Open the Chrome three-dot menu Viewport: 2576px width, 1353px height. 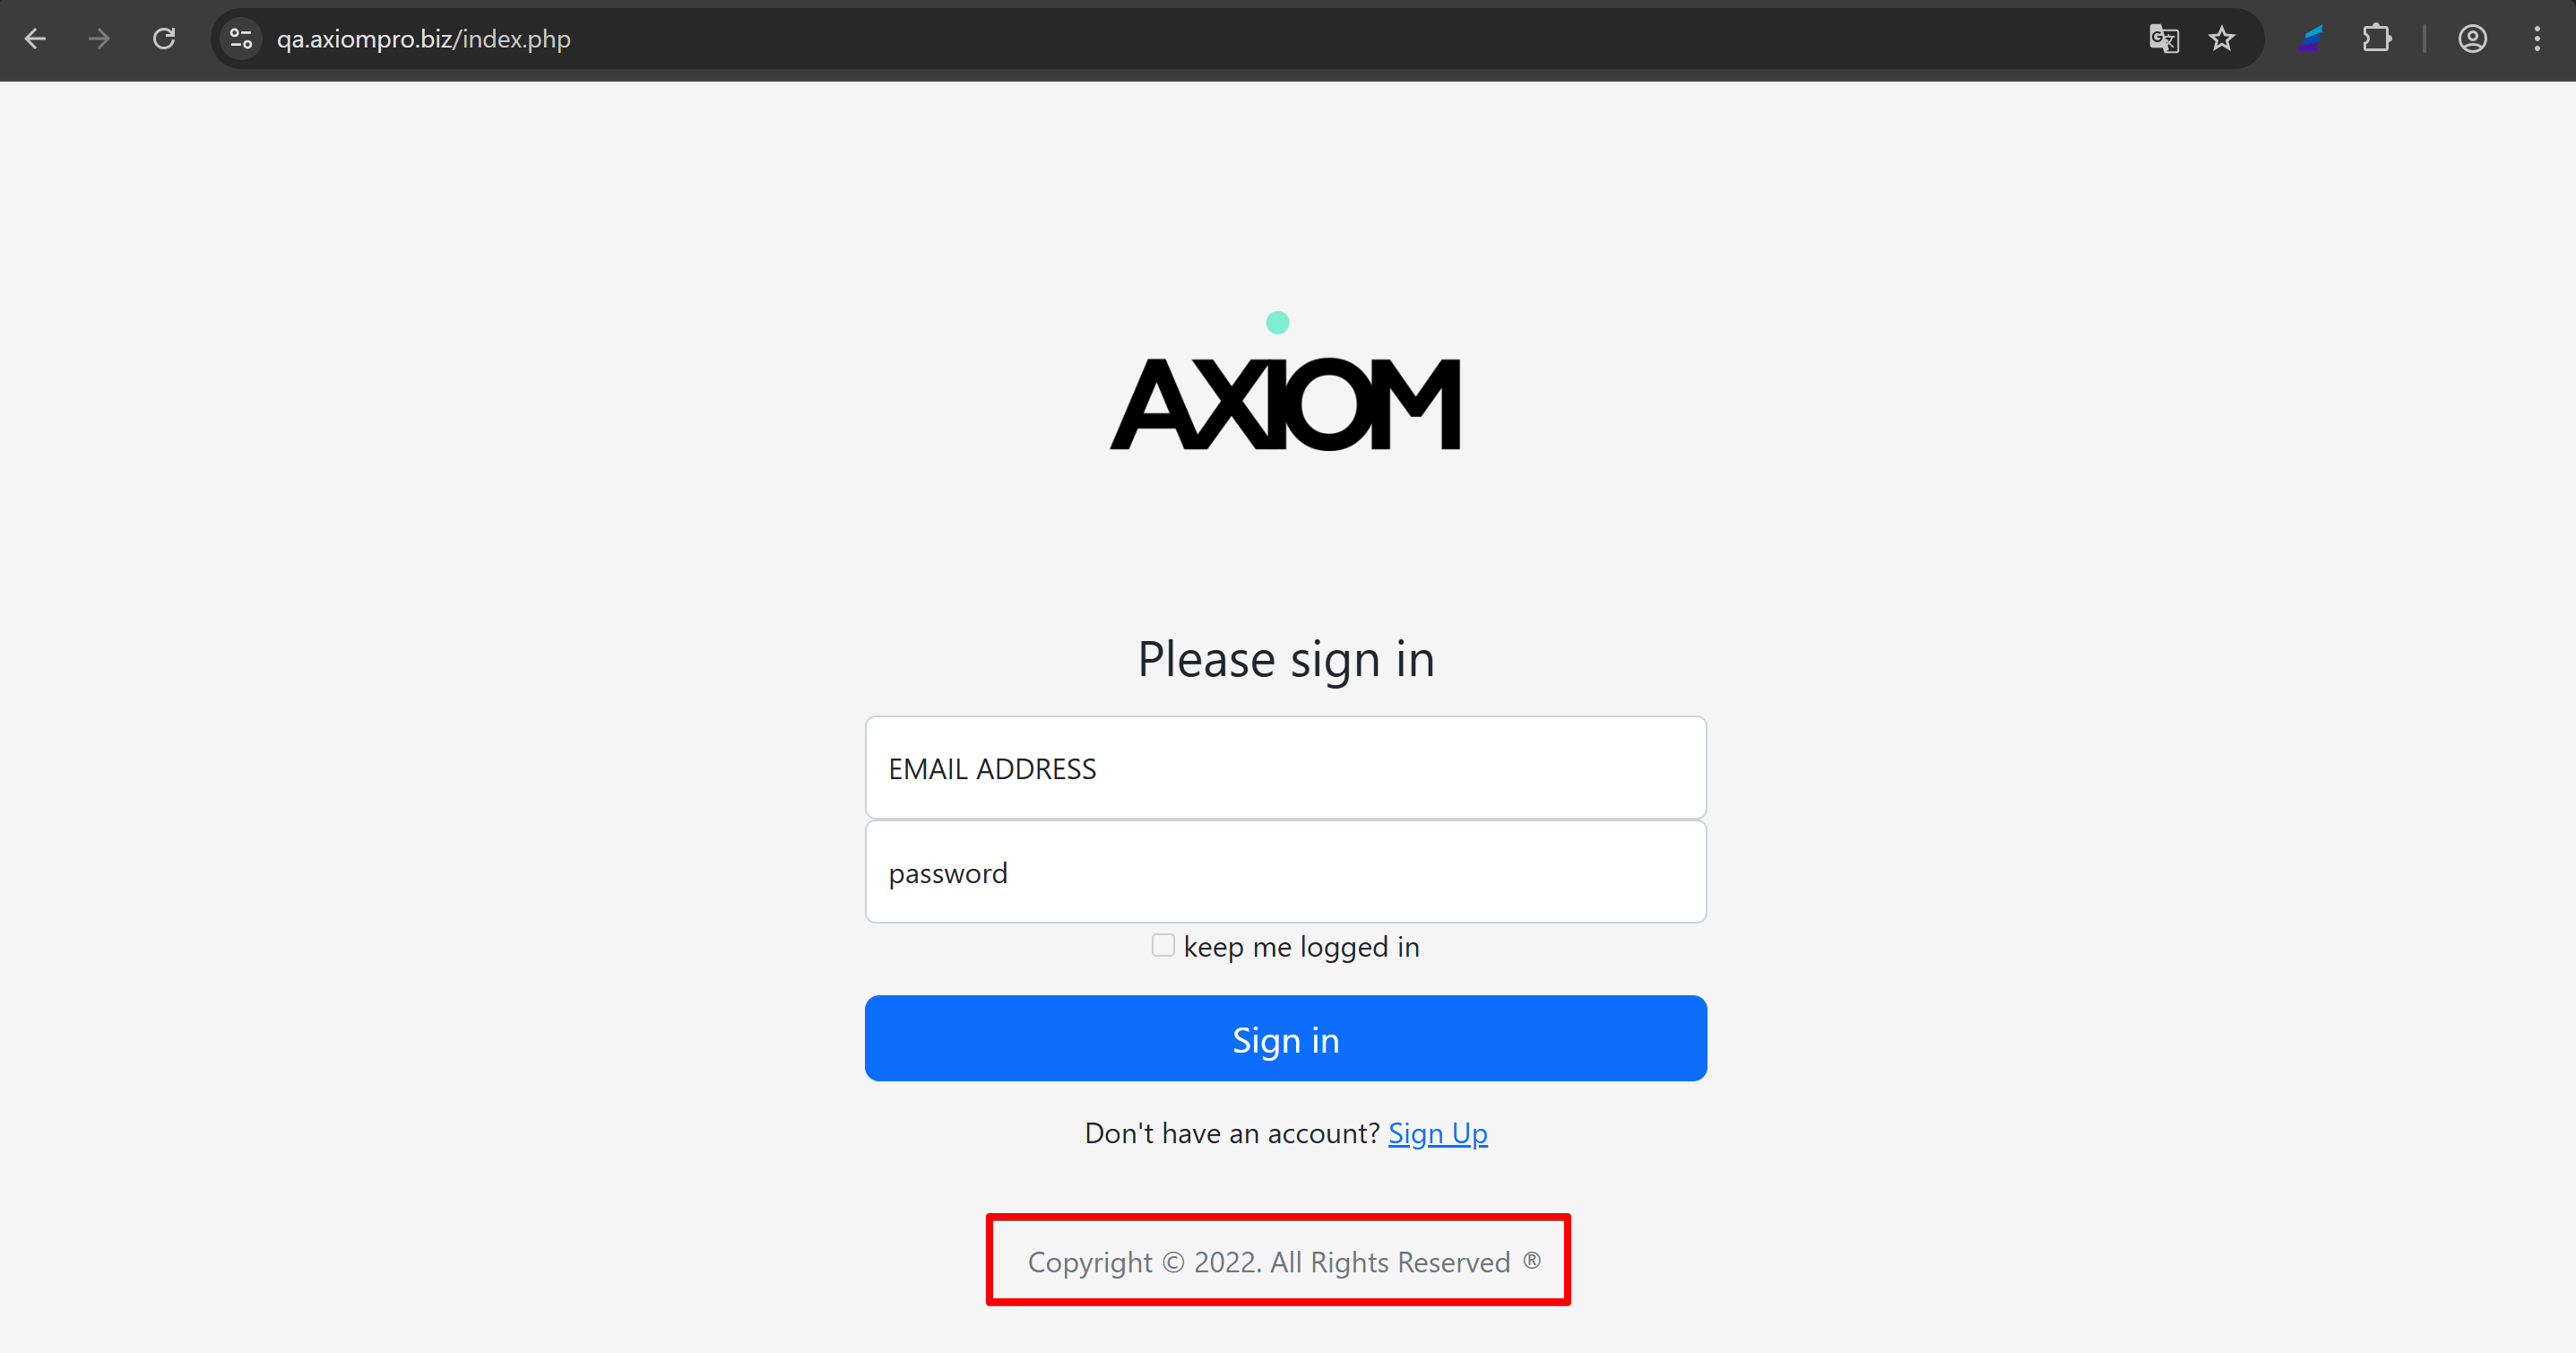coord(2537,39)
